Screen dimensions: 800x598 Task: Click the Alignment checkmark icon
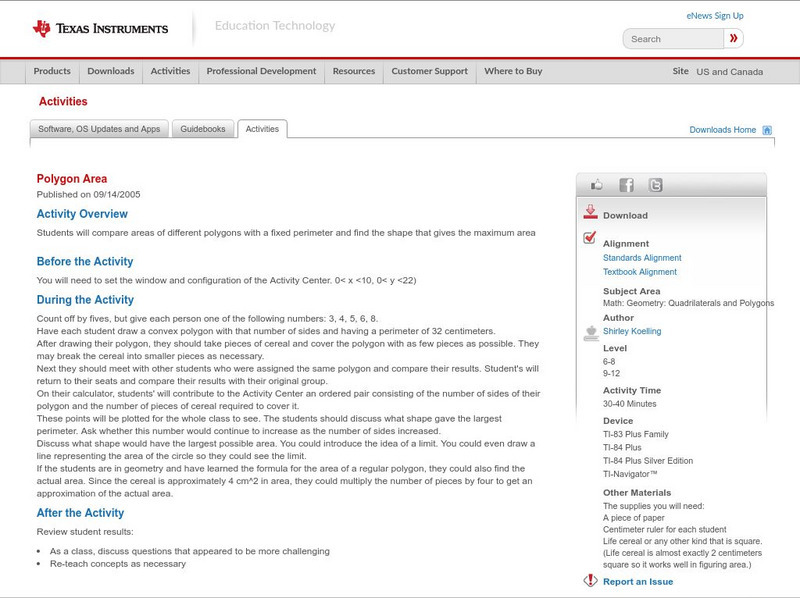590,238
